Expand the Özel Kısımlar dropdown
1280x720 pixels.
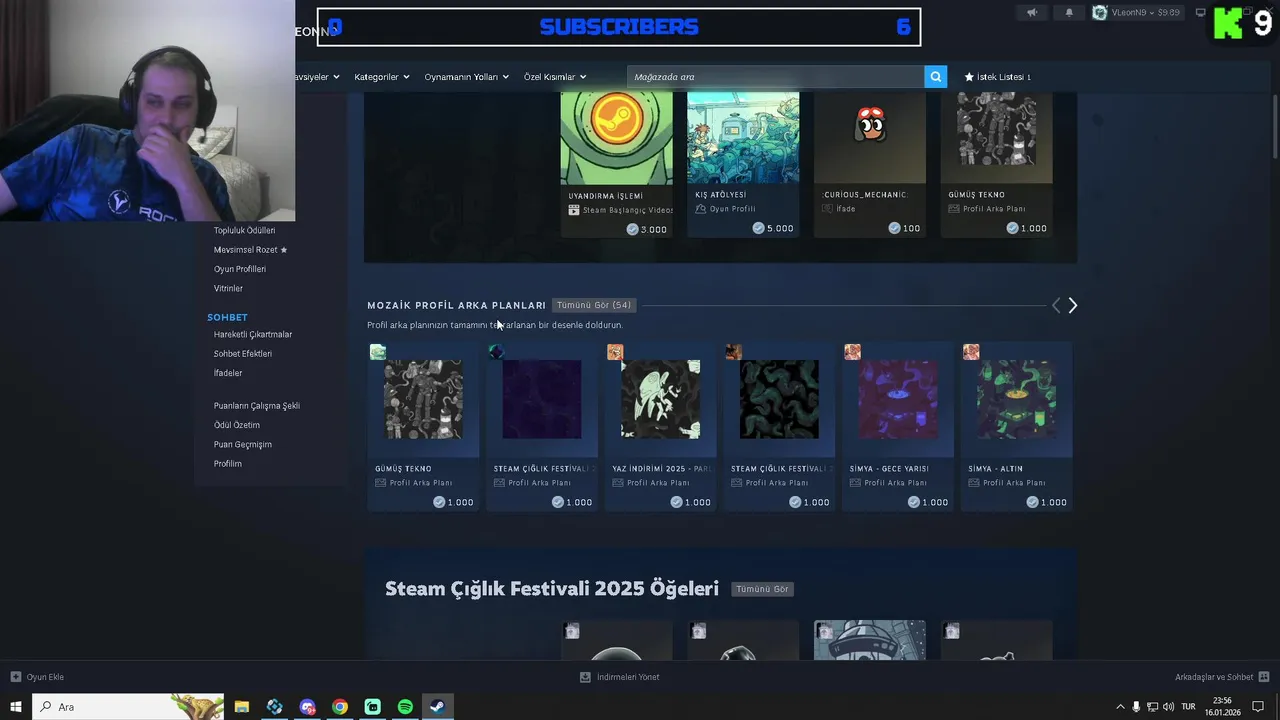555,77
